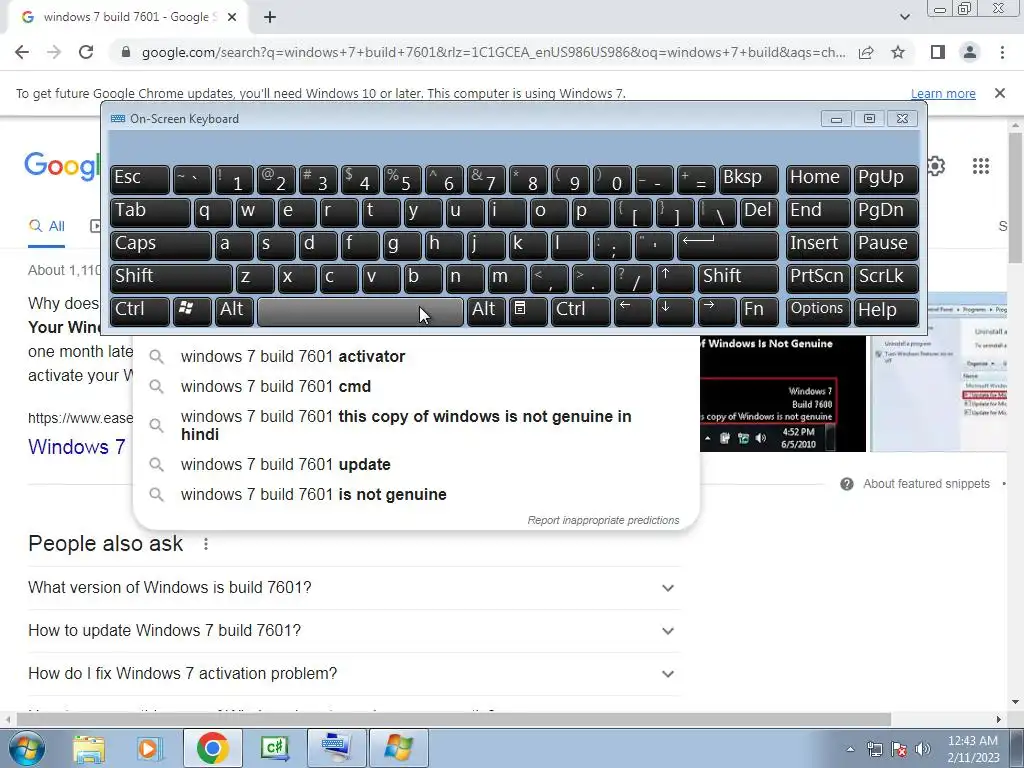Click the Esc key on On-Screen Keyboard
This screenshot has height=768, width=1024.
(x=140, y=179)
